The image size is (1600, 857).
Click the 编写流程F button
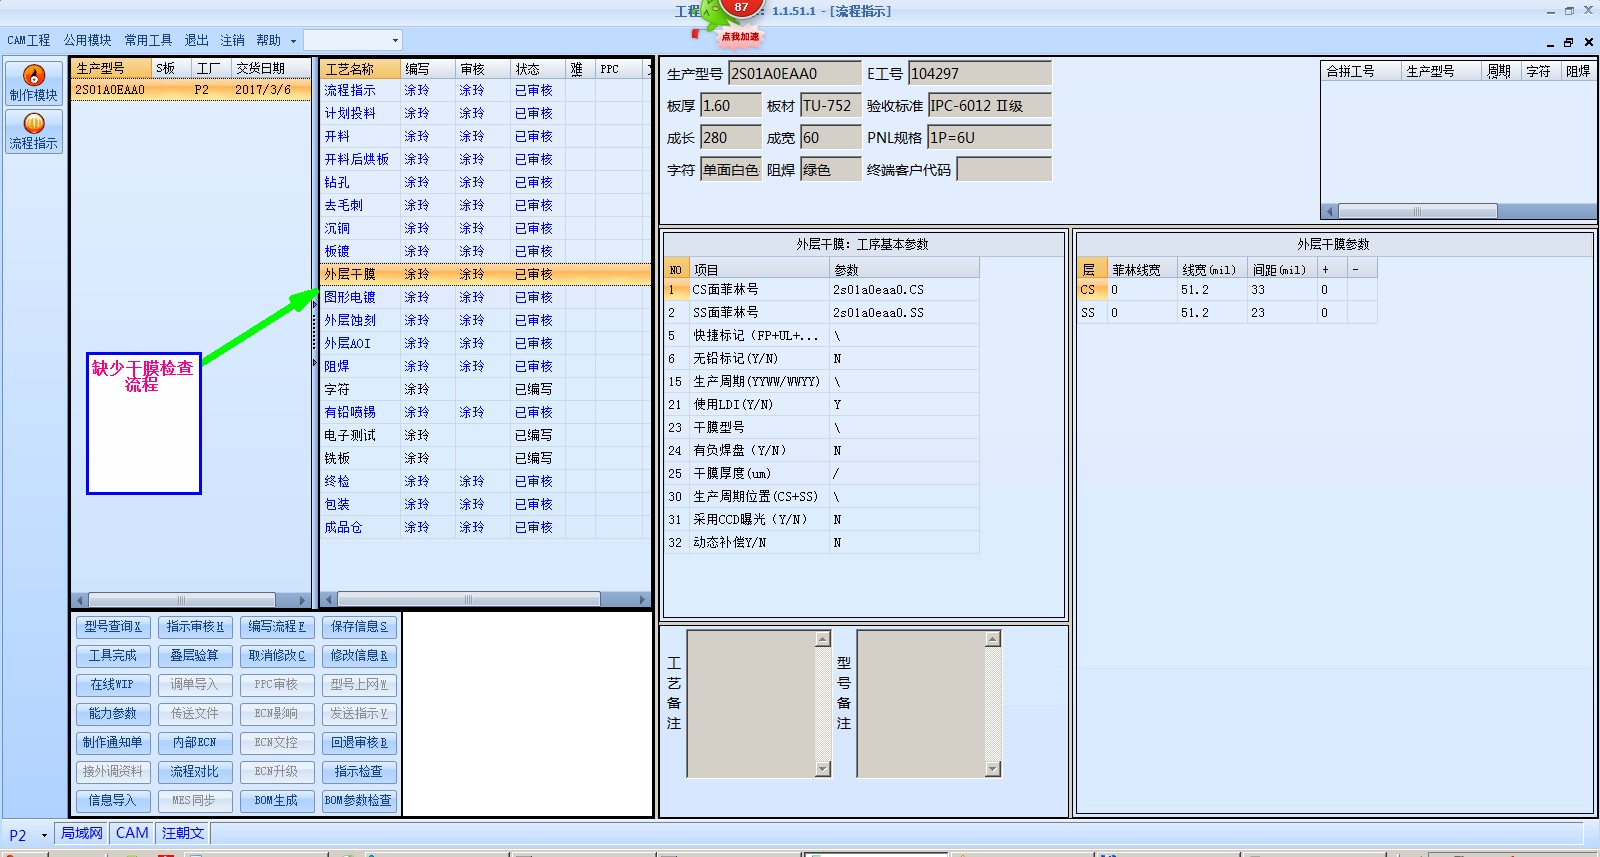(x=277, y=627)
